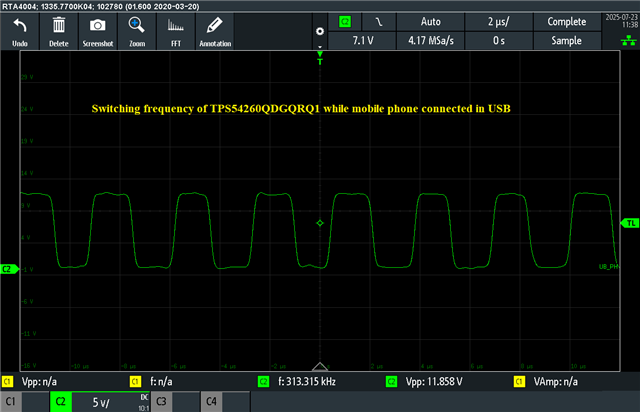Select the C2 ground level marker
The height and width of the screenshot is (412, 640).
[x=9, y=269]
